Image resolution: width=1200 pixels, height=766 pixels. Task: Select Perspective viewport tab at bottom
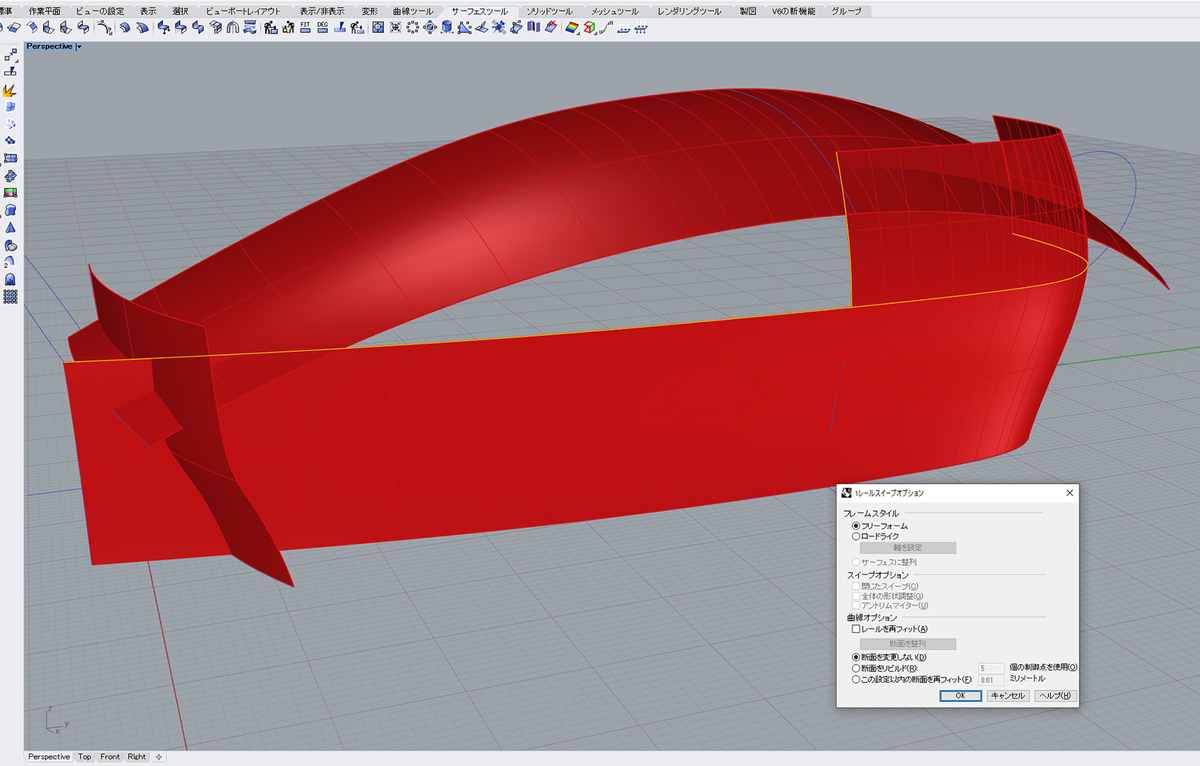[49, 757]
